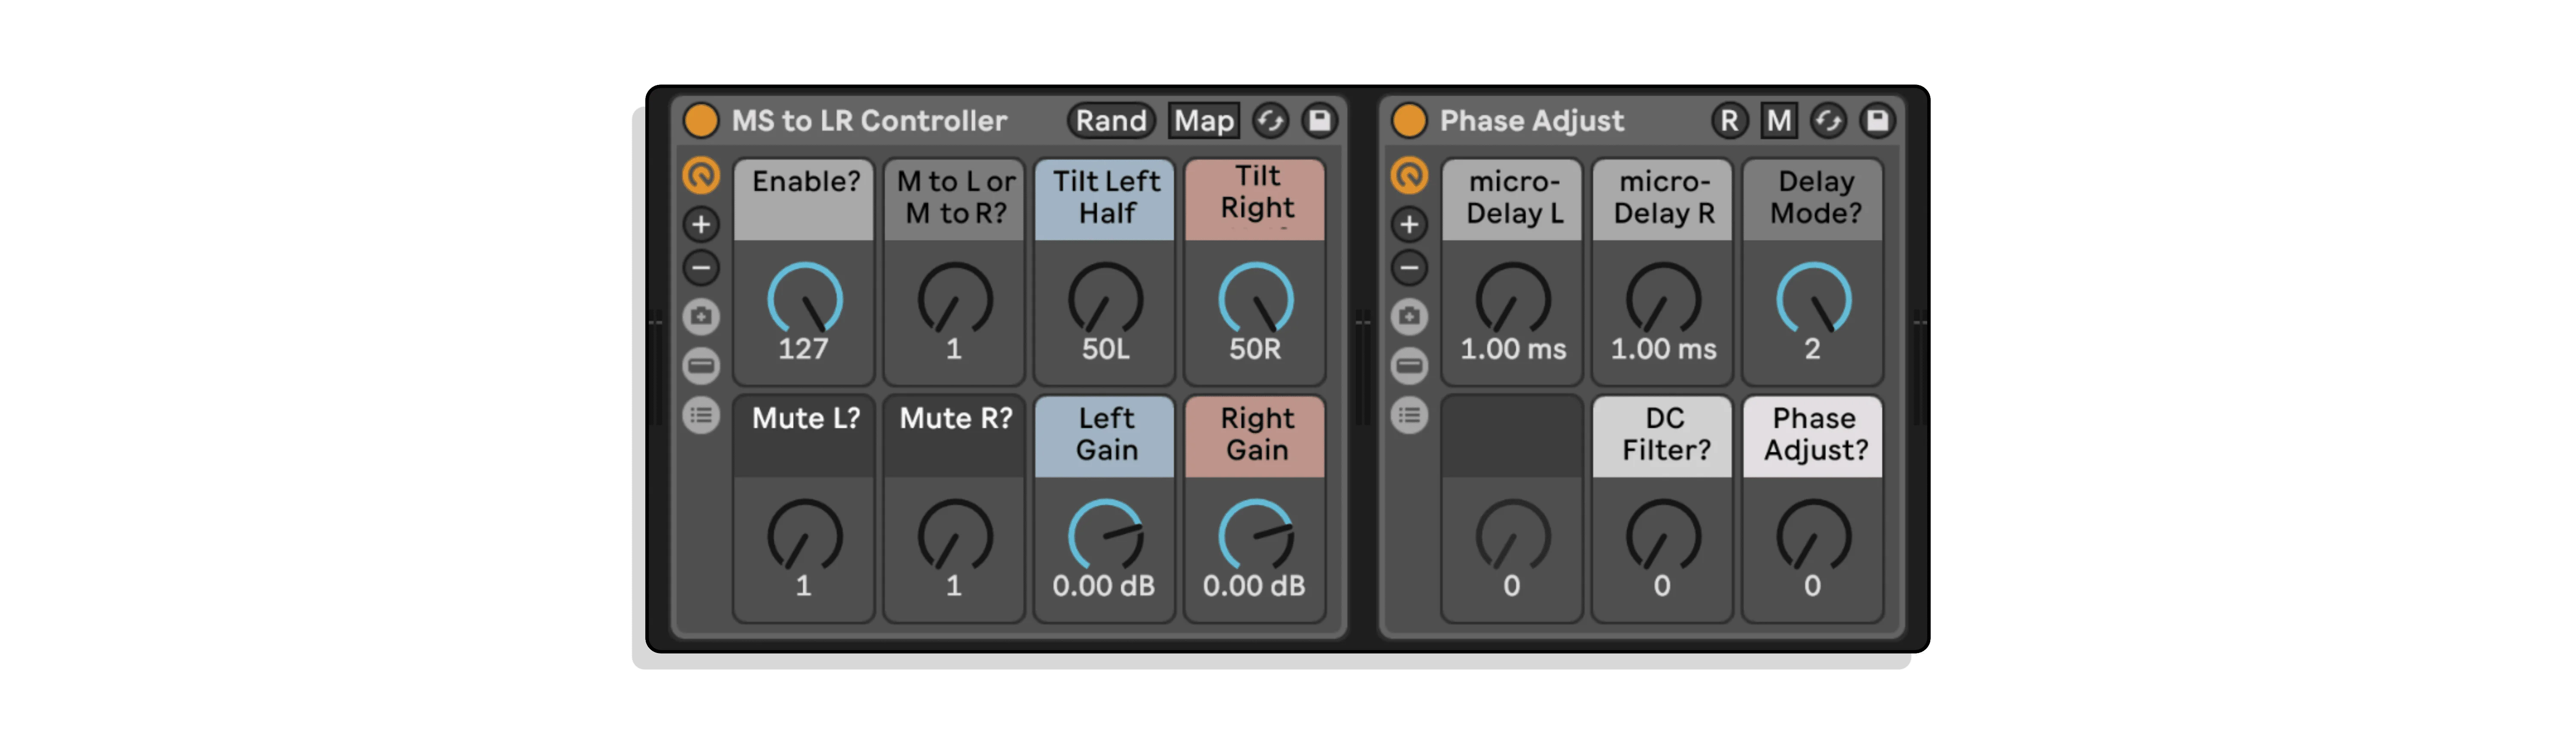Click the Tilt Left Half knob

pyautogui.click(x=1105, y=299)
